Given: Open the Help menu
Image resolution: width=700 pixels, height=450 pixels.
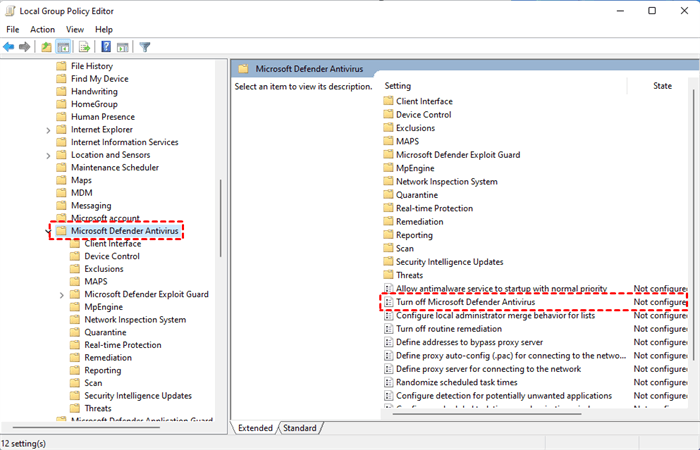Looking at the screenshot, I should [x=104, y=29].
